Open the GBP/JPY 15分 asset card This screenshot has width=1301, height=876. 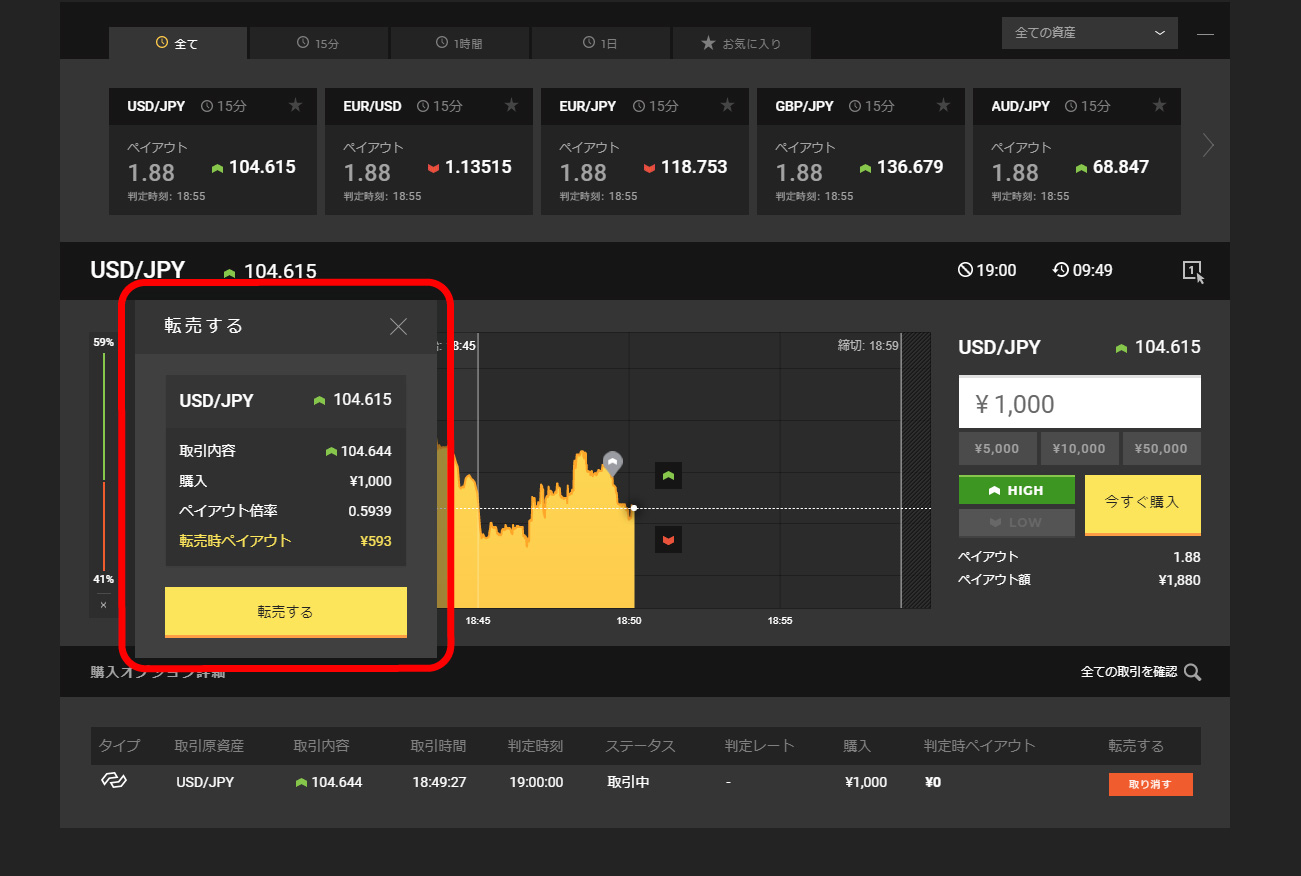tap(861, 151)
